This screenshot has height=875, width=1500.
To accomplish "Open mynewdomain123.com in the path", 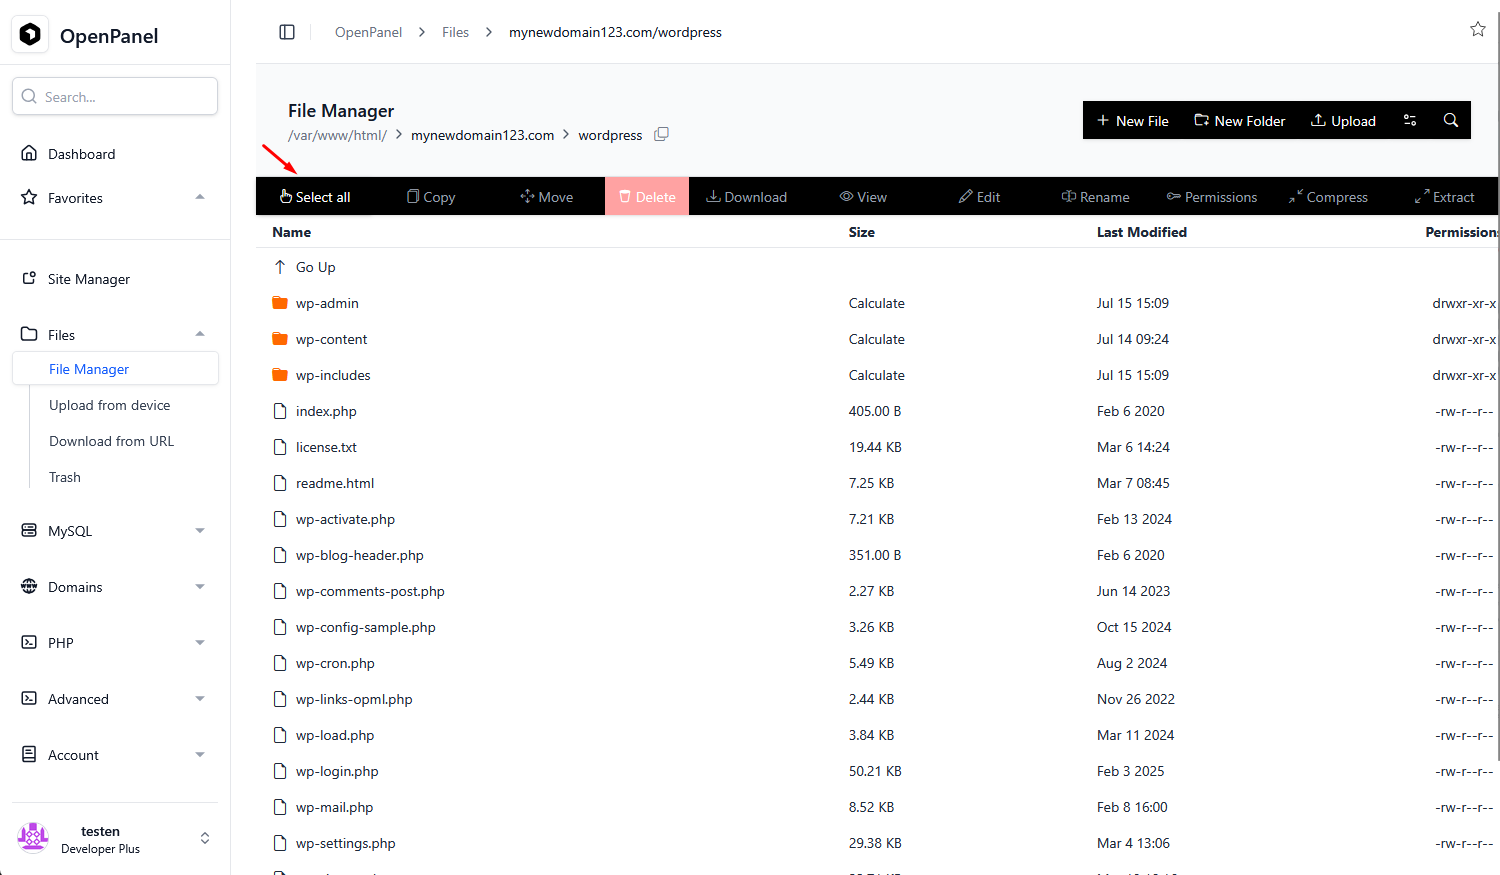I will coord(482,135).
